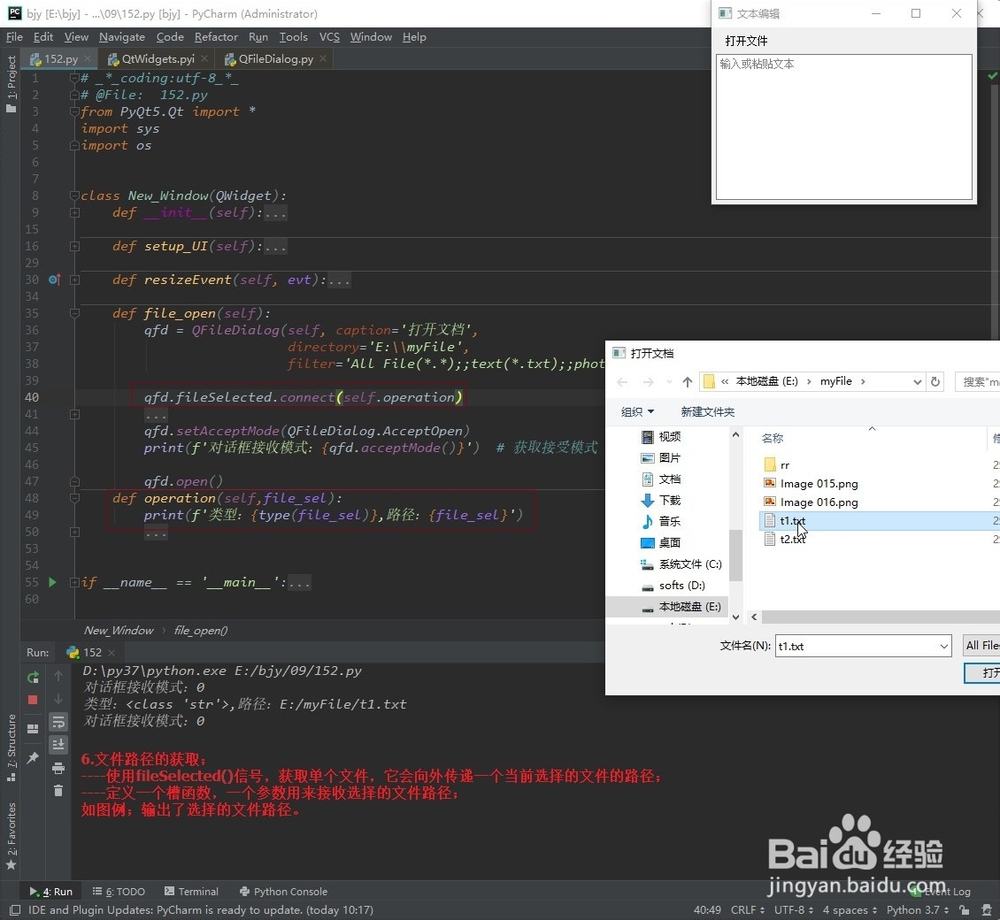
Task: Collapse the file_open method
Action: (75, 313)
